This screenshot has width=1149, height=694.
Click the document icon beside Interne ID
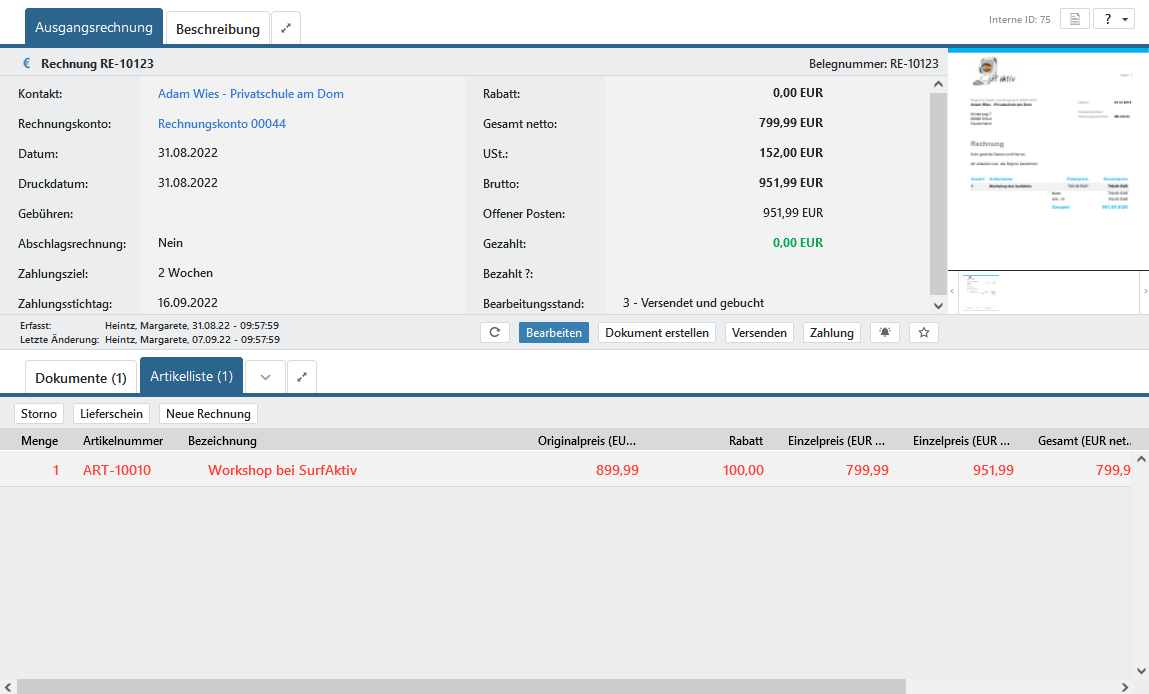click(x=1074, y=19)
